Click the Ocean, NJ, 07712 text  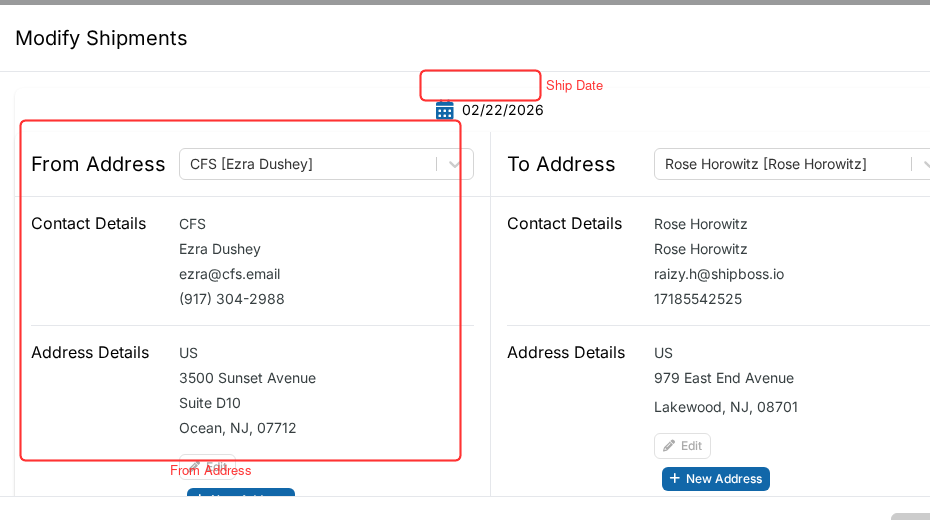click(x=238, y=428)
